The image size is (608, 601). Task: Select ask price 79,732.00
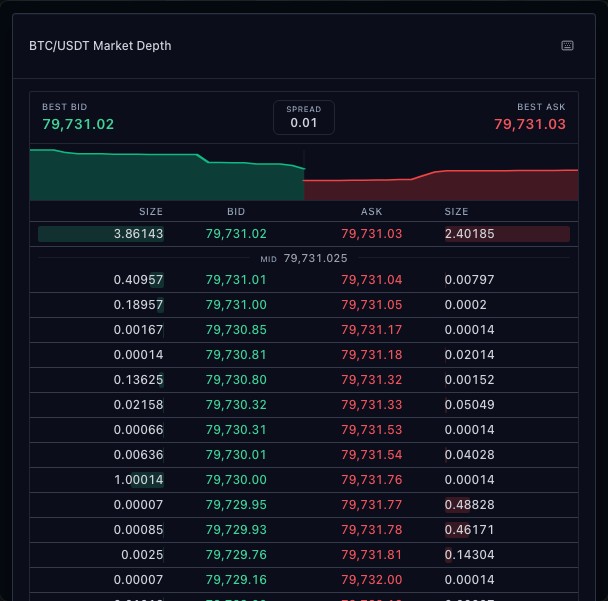point(371,580)
